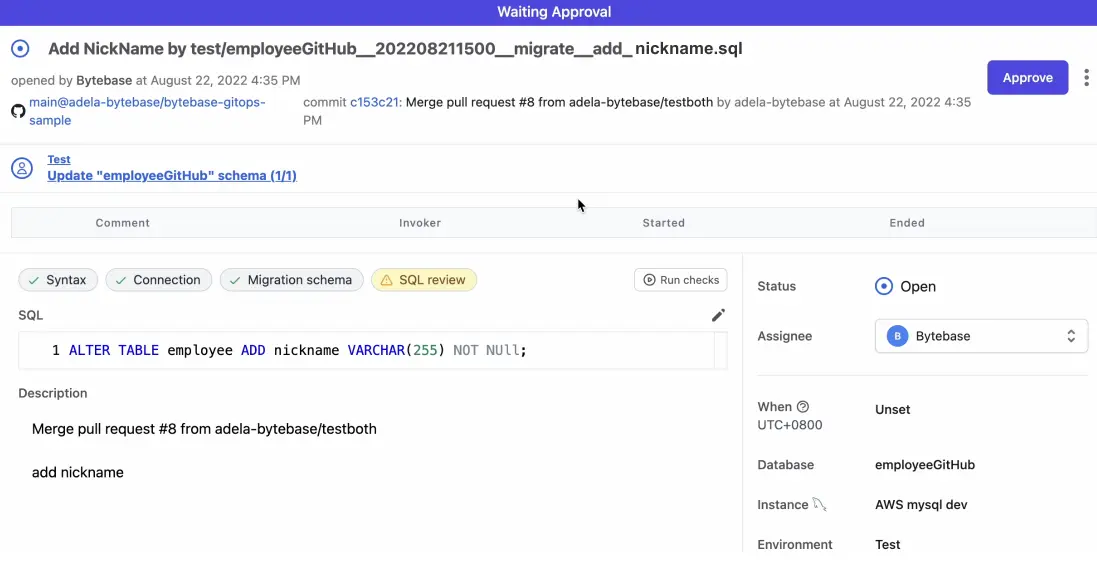The image size is (1097, 568).
Task: Click the question mark icon next to When
Action: tap(803, 406)
